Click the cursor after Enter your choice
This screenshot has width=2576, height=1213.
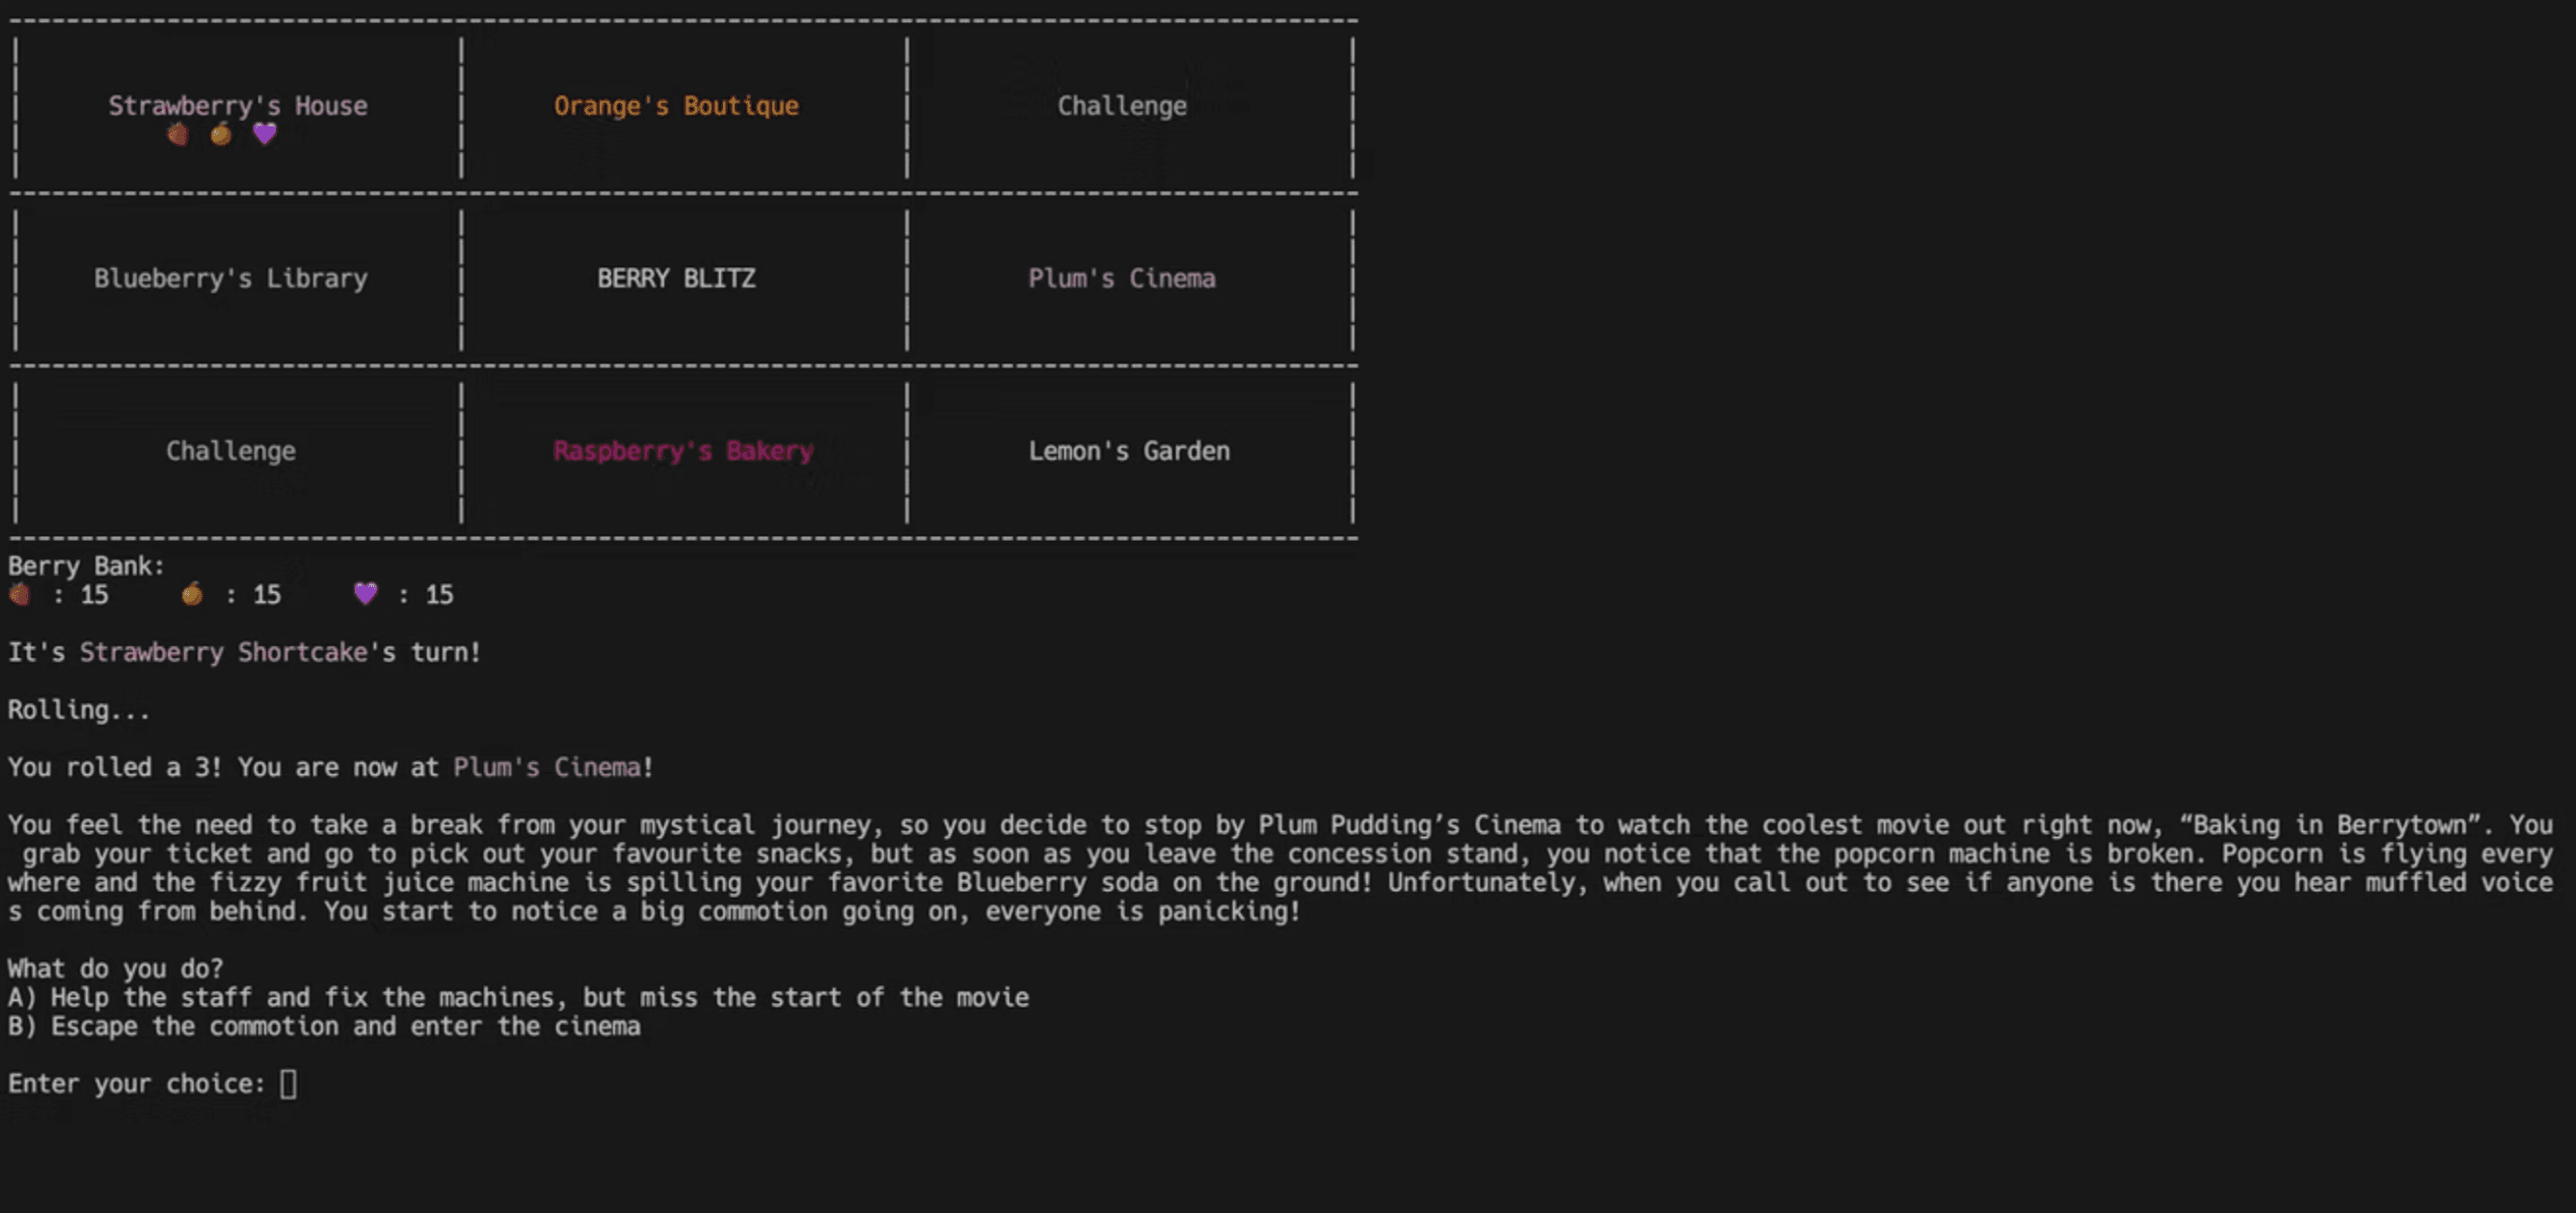(288, 1084)
